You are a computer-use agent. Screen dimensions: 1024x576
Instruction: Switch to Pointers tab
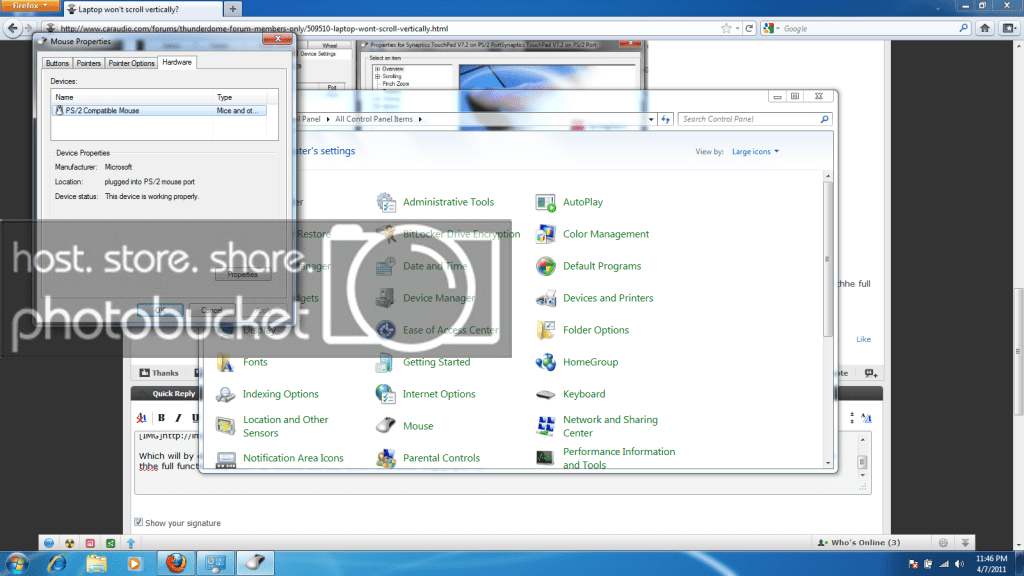click(88, 63)
